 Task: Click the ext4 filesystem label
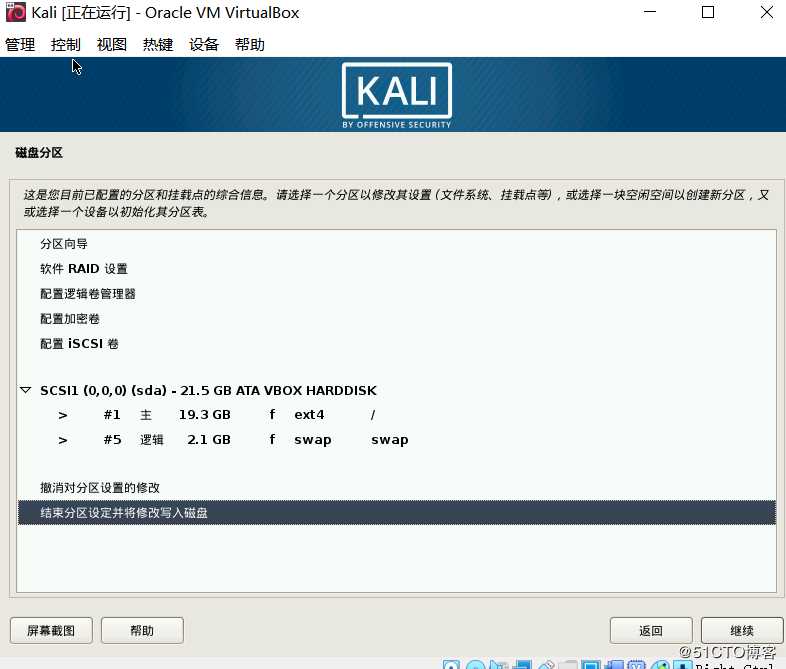[309, 415]
